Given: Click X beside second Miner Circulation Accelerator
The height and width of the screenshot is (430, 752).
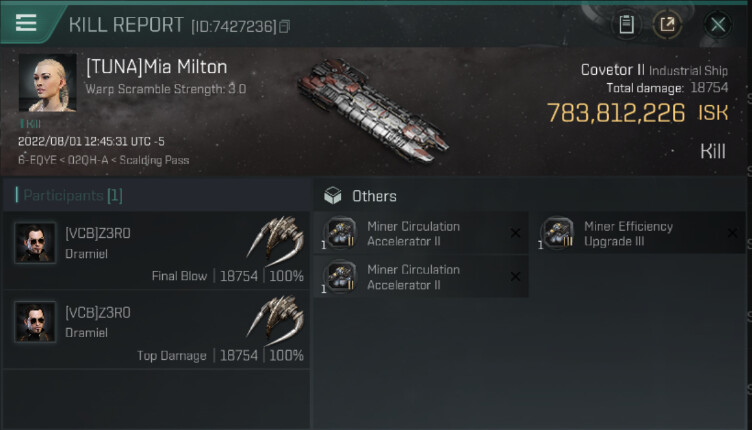Looking at the screenshot, I should pyautogui.click(x=515, y=277).
